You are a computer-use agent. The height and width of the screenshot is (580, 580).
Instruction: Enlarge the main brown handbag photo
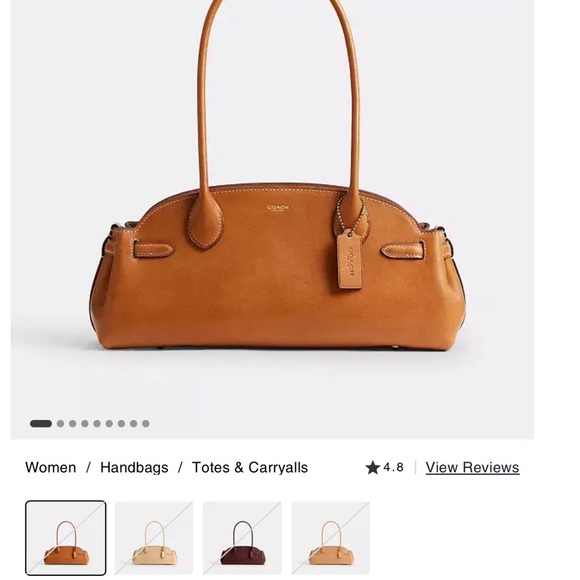pyautogui.click(x=272, y=220)
